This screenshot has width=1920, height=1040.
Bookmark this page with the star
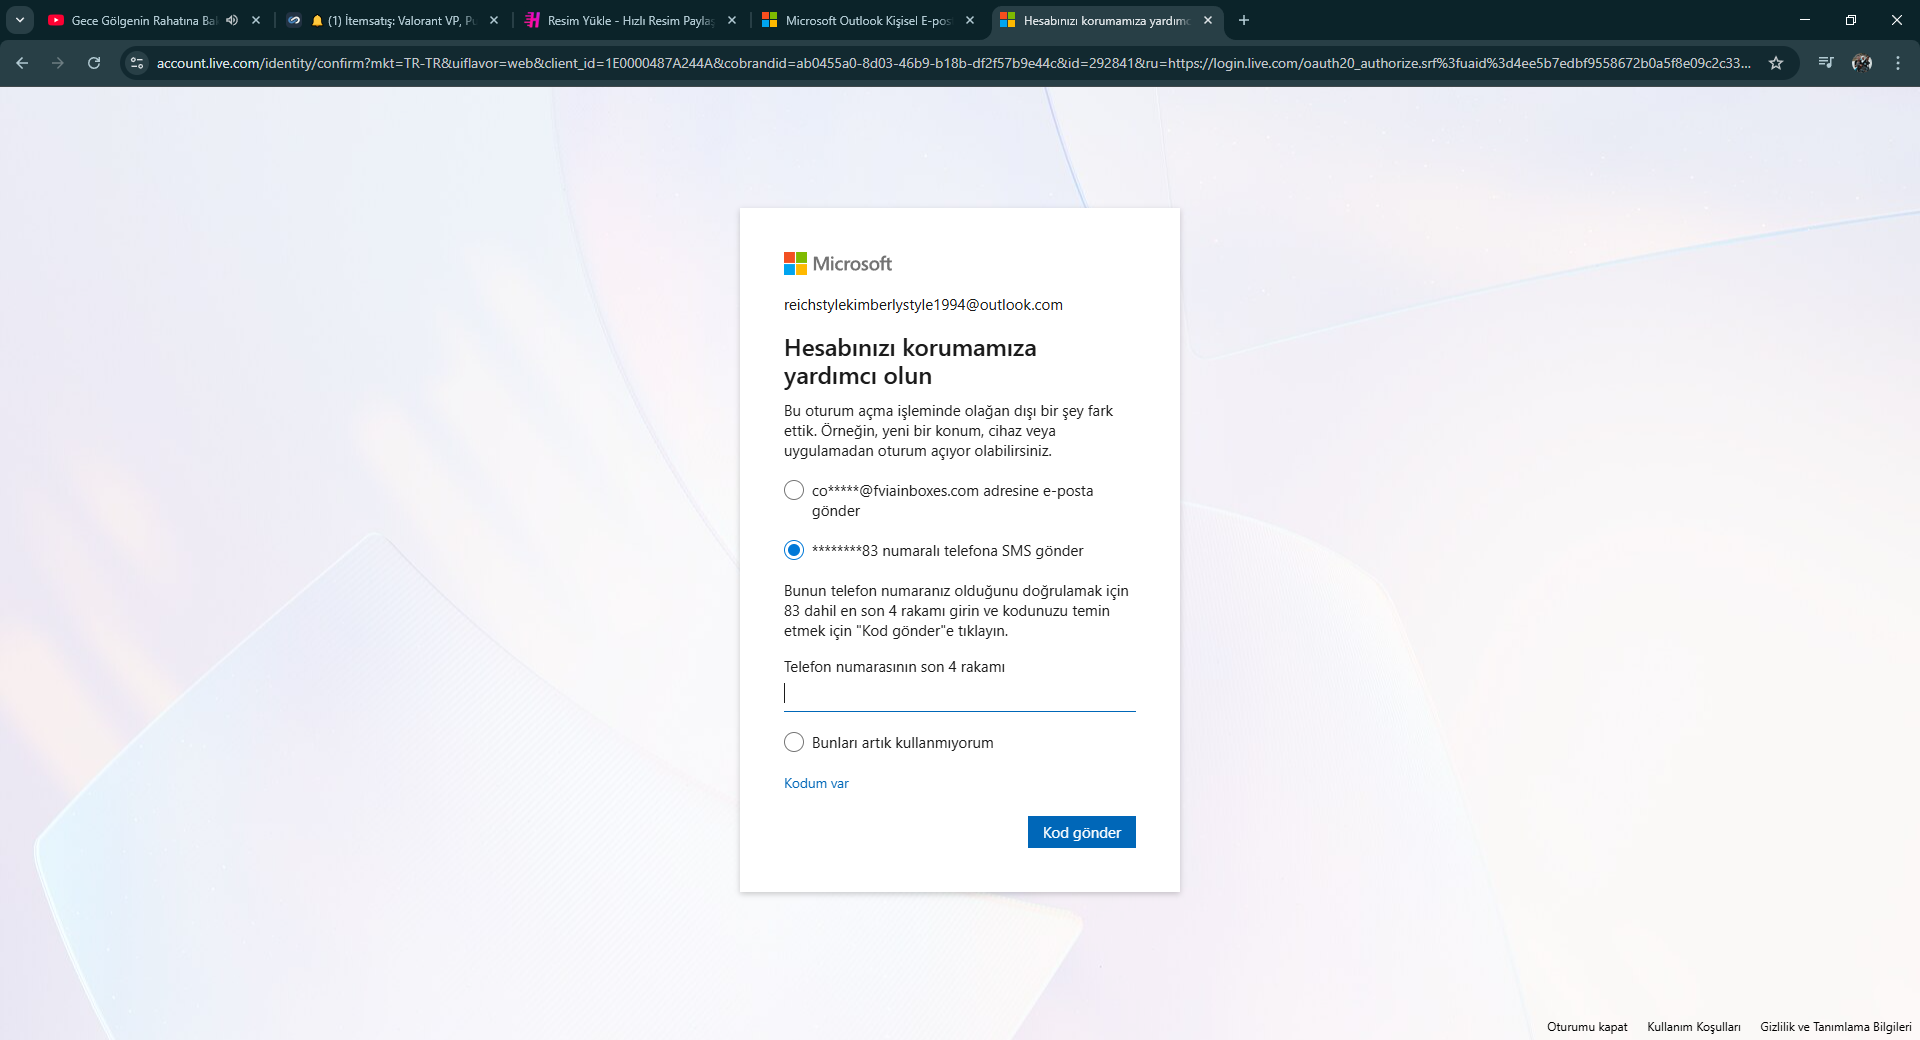point(1776,63)
